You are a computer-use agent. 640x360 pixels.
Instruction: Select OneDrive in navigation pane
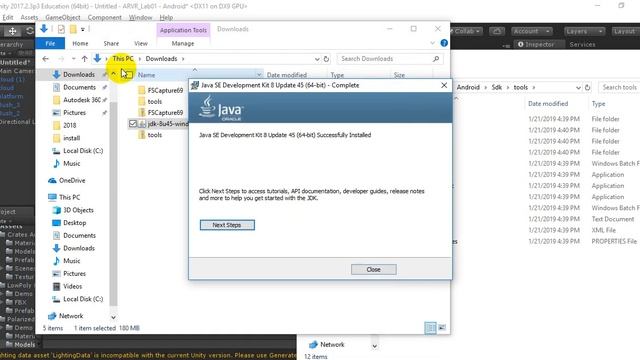(x=72, y=180)
